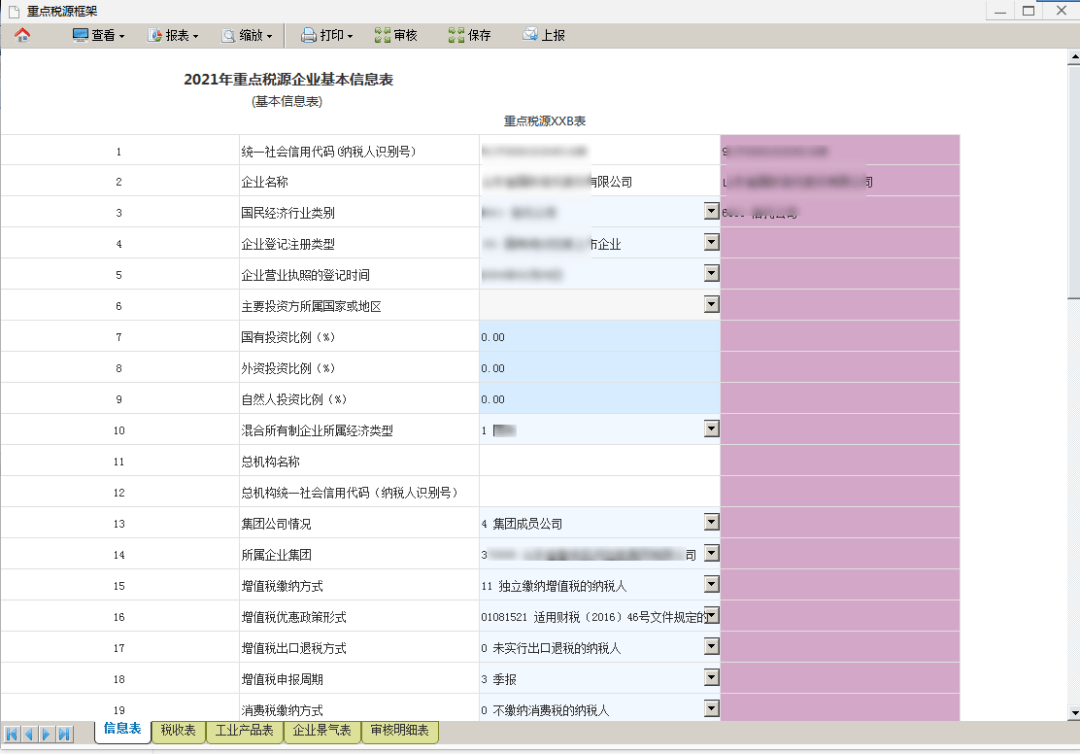Click the 企业名称 value cell
This screenshot has height=754, width=1080.
coord(599,181)
